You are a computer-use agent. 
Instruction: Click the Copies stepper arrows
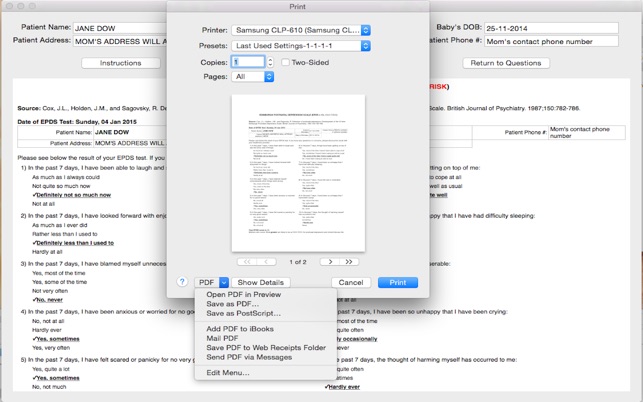(x=270, y=62)
